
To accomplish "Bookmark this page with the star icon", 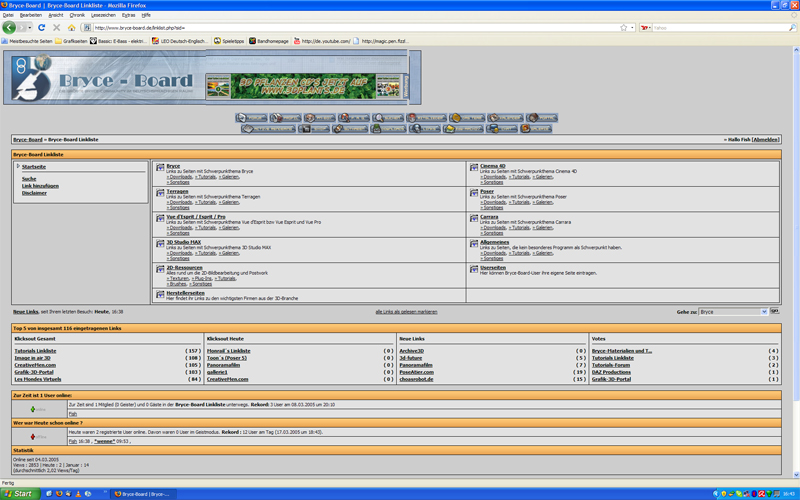I will pyautogui.click(x=623, y=28).
